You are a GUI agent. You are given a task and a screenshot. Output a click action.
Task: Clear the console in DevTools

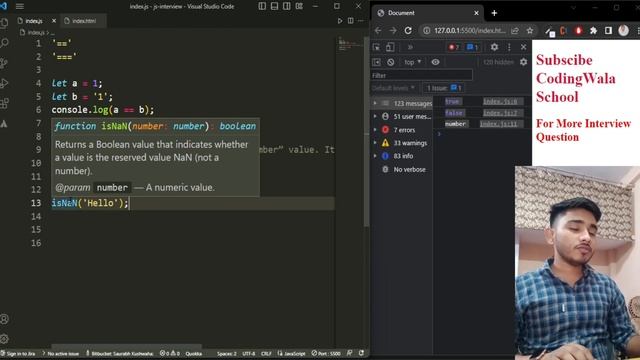(x=391, y=62)
